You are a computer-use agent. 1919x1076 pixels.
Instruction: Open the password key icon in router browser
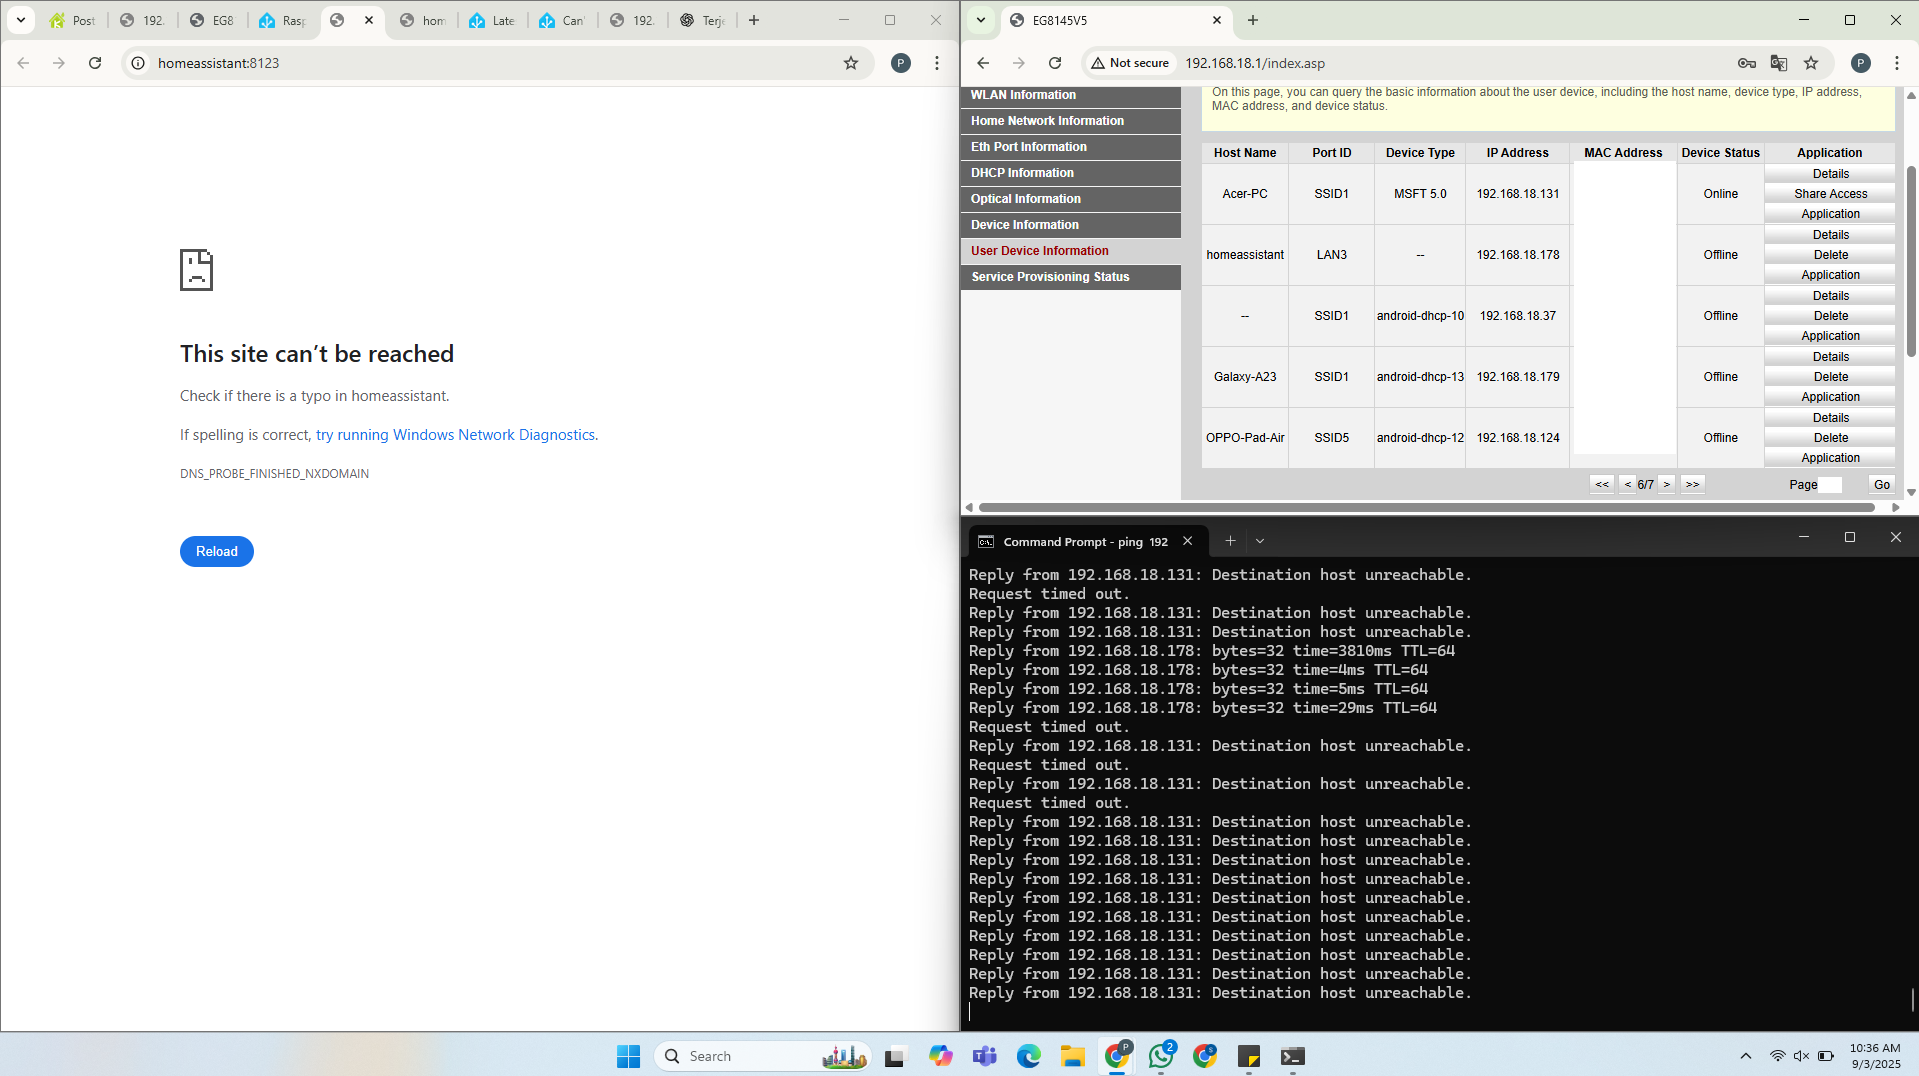[x=1746, y=63]
